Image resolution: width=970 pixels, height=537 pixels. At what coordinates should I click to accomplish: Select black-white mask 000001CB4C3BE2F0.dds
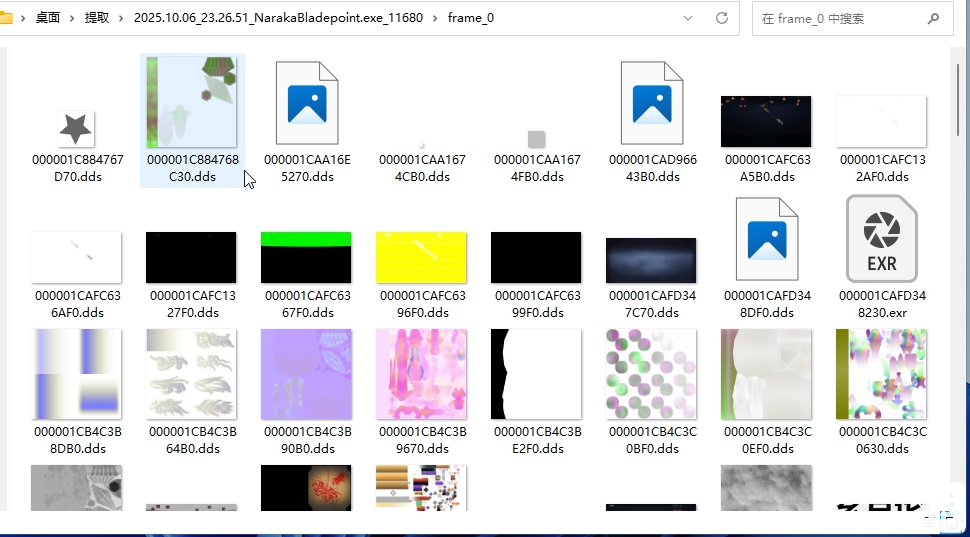(x=536, y=374)
